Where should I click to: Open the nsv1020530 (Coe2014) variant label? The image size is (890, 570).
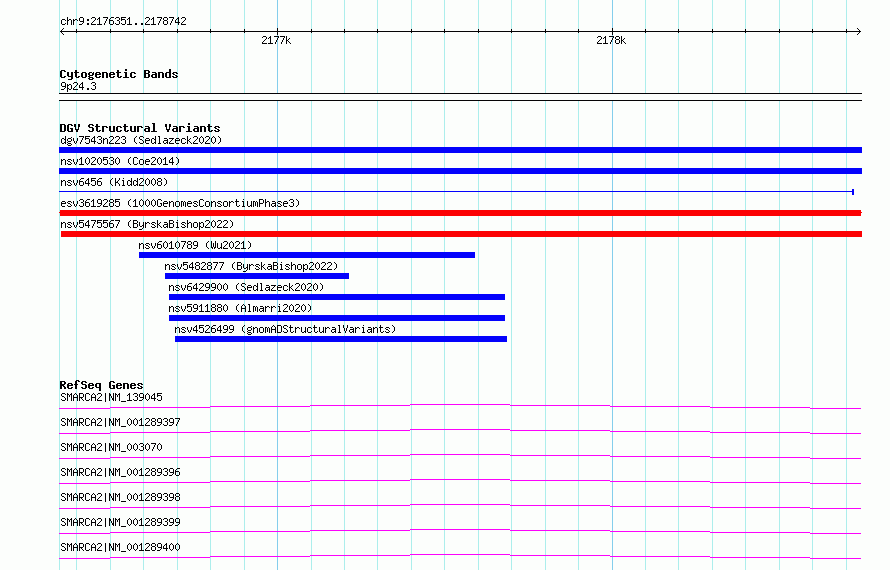(x=120, y=161)
